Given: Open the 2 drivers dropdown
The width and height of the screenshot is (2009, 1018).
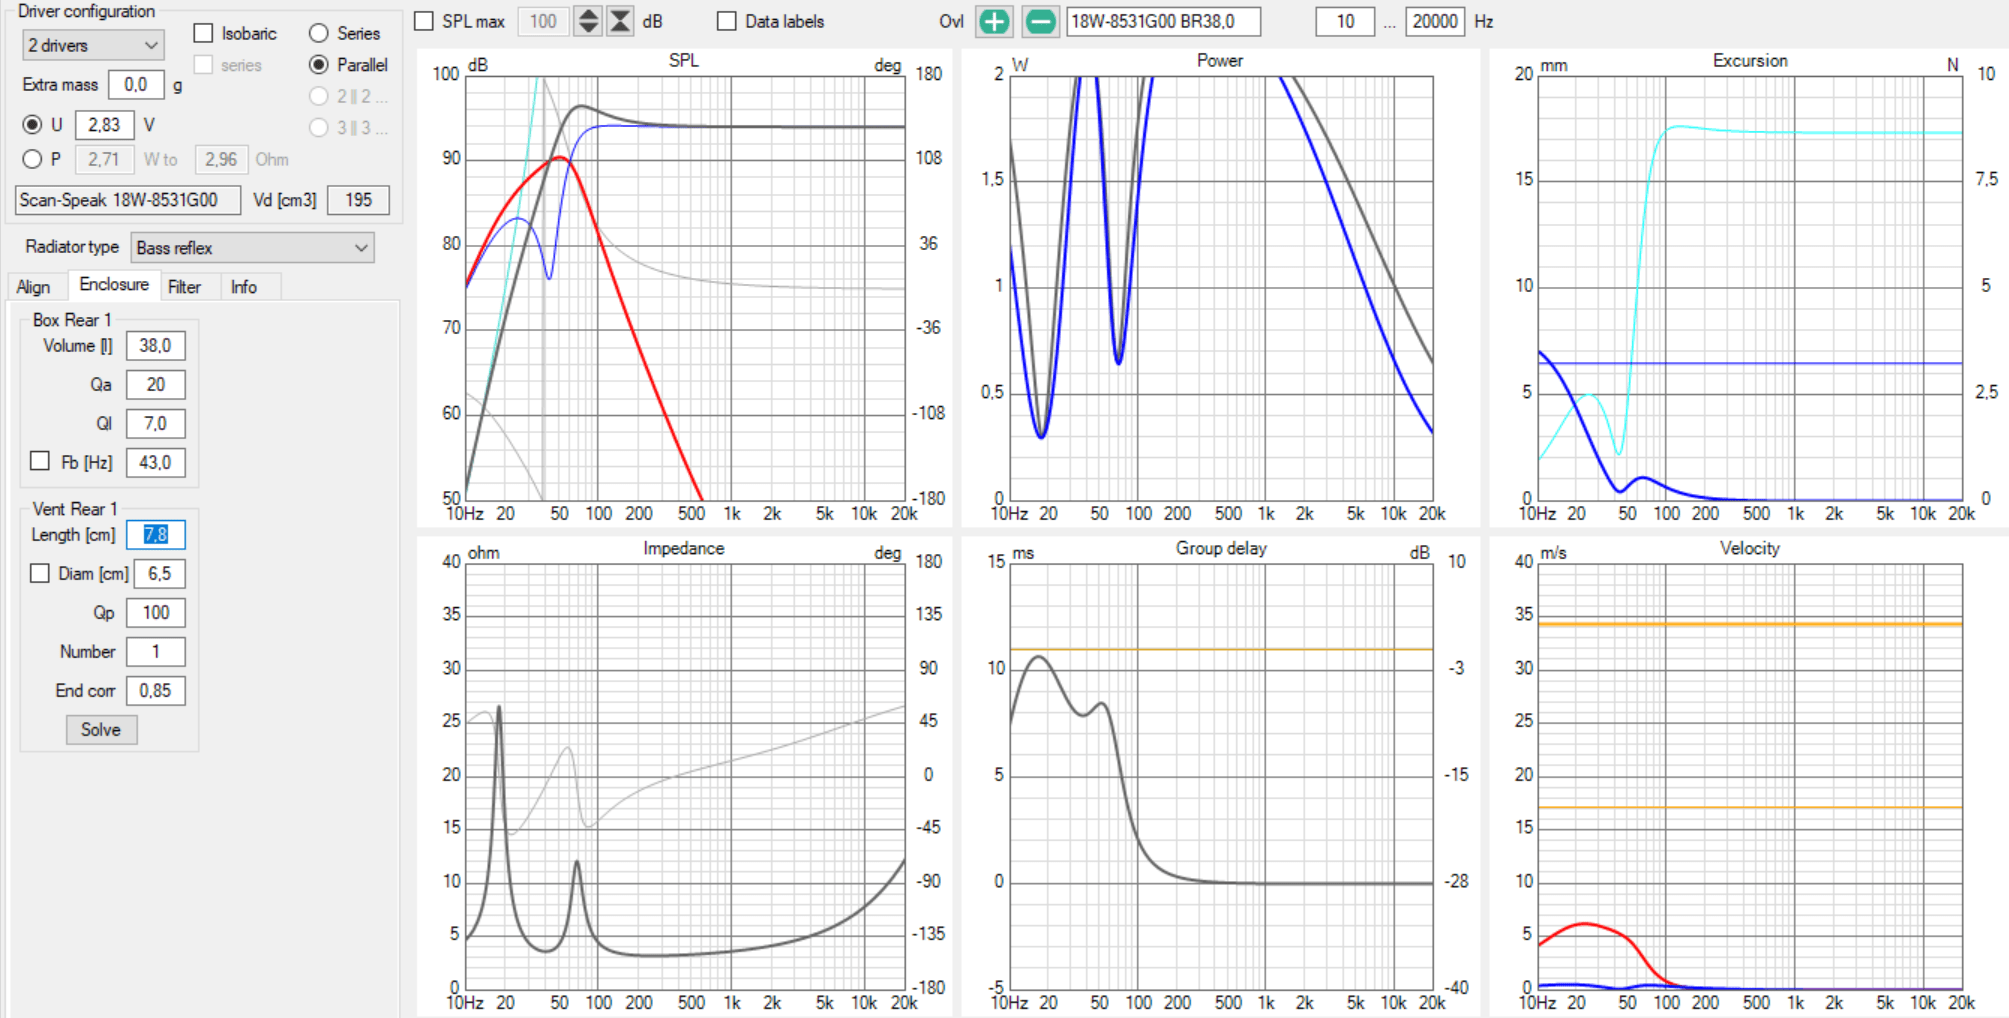Looking at the screenshot, I should [92, 45].
